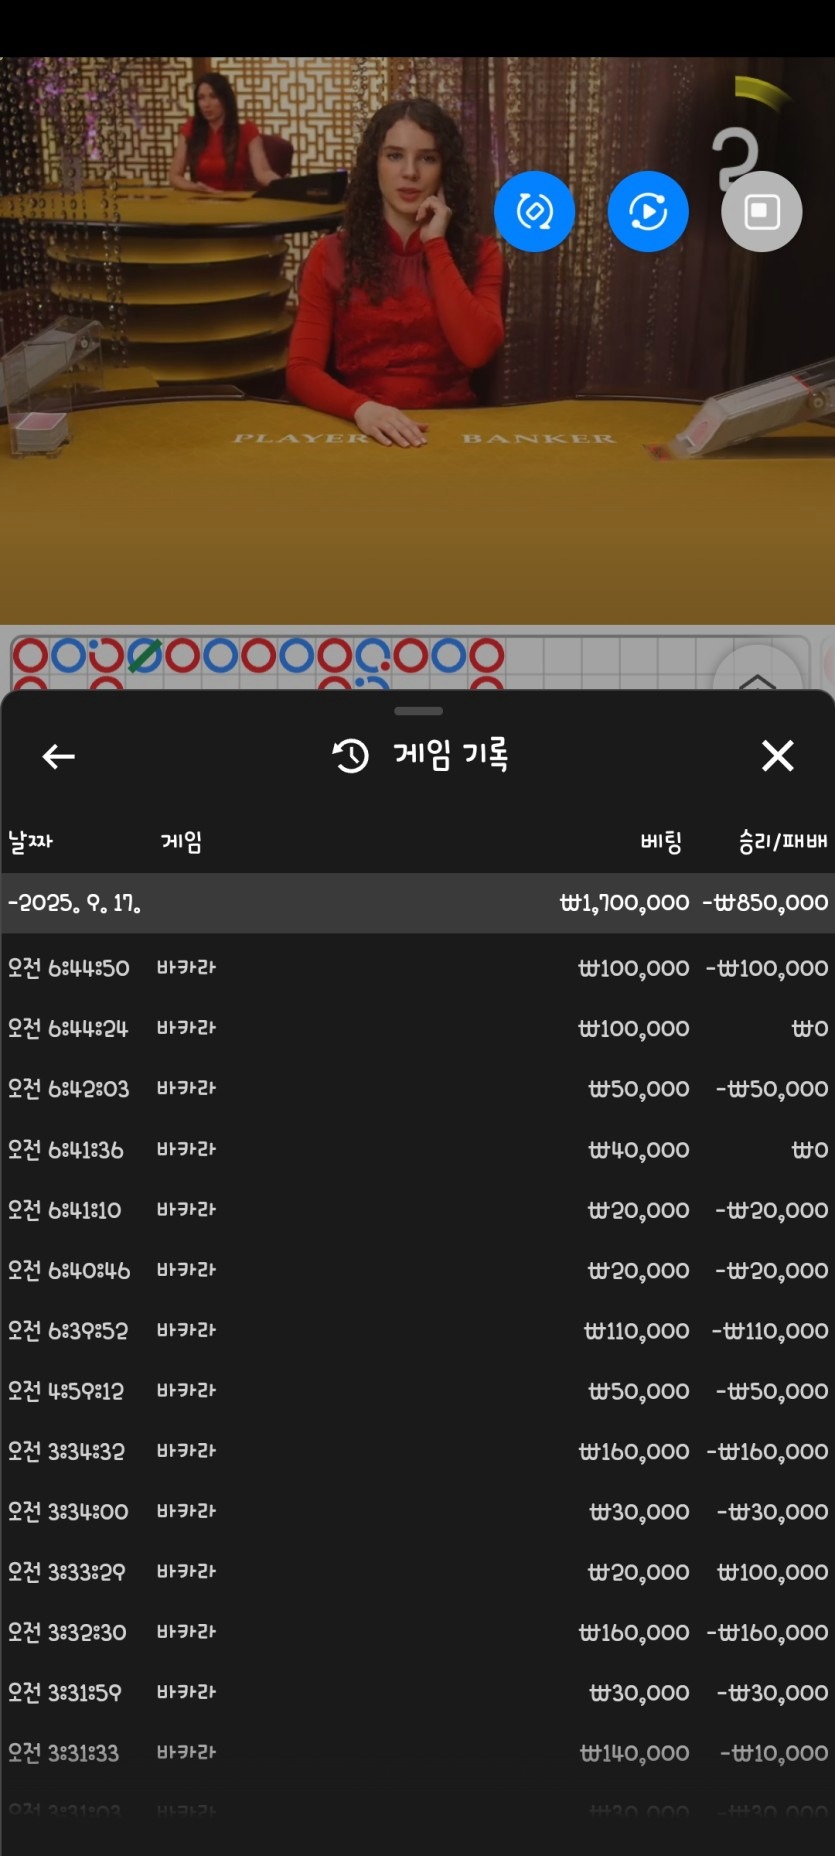835x1856 pixels.
Task: Open the 오전 6:39:52 ₩110,000 bet record
Action: (x=417, y=1331)
